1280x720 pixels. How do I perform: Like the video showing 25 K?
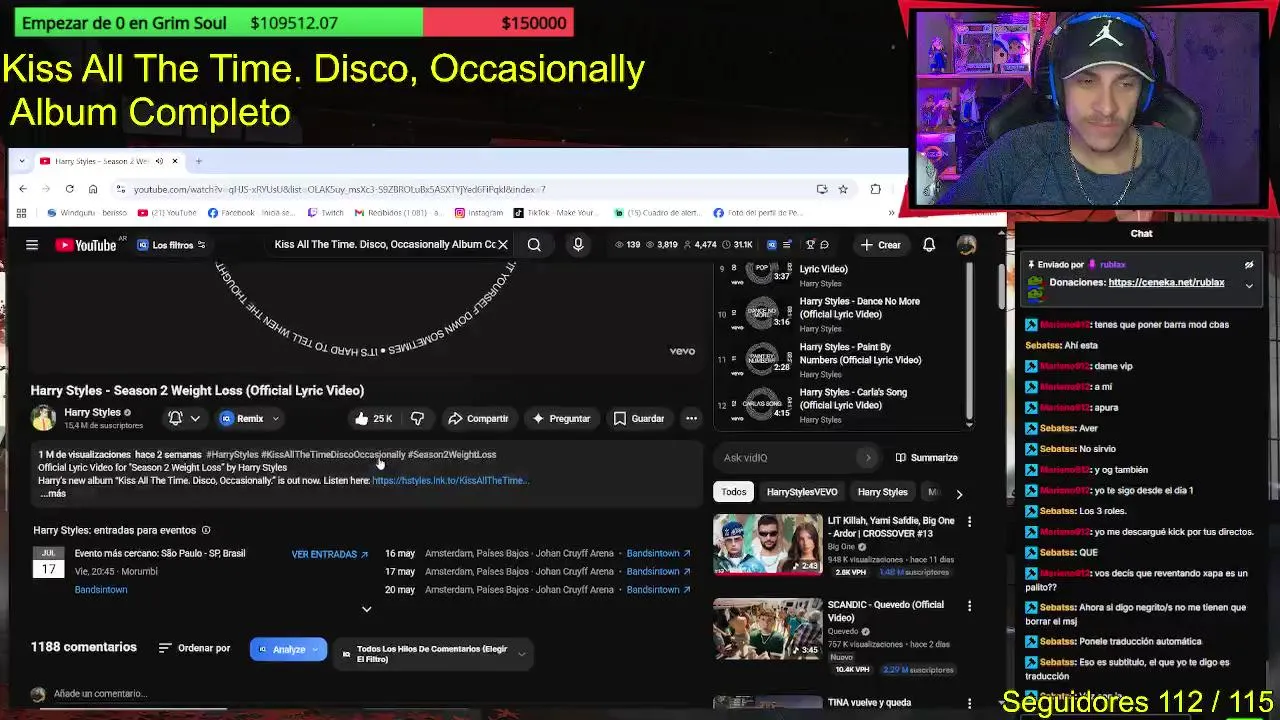tap(373, 418)
